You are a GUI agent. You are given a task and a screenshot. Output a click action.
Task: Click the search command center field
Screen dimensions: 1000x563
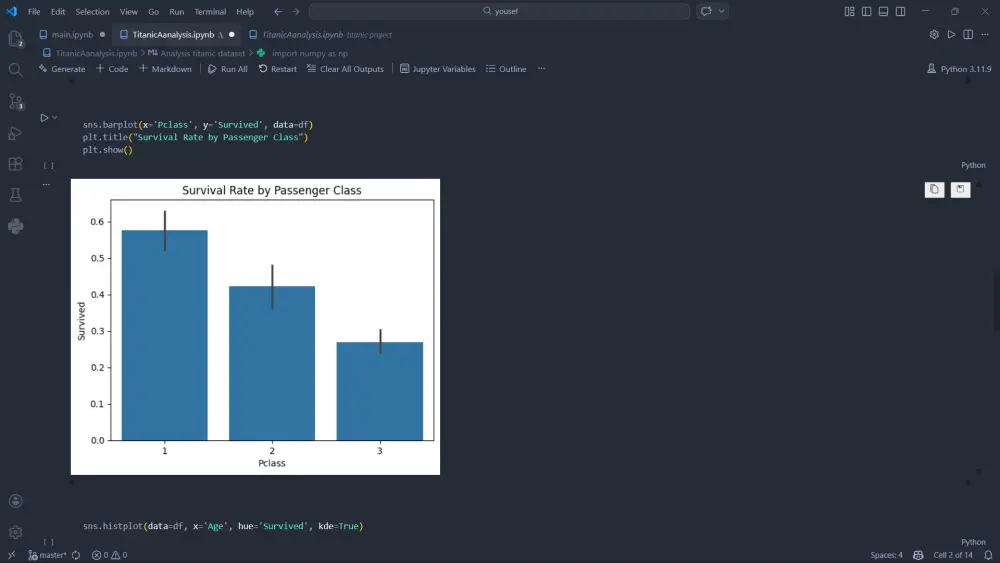tap(499, 11)
